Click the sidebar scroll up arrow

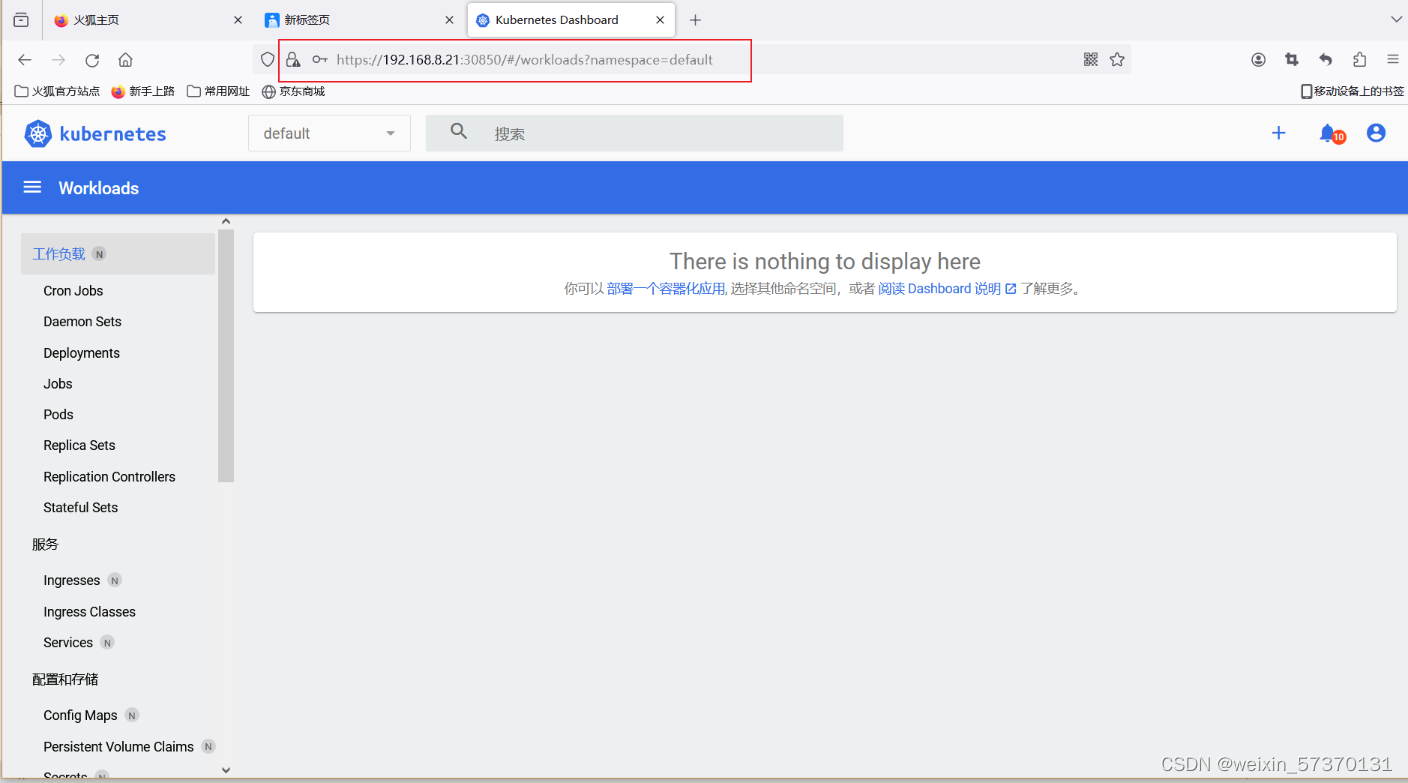226,221
